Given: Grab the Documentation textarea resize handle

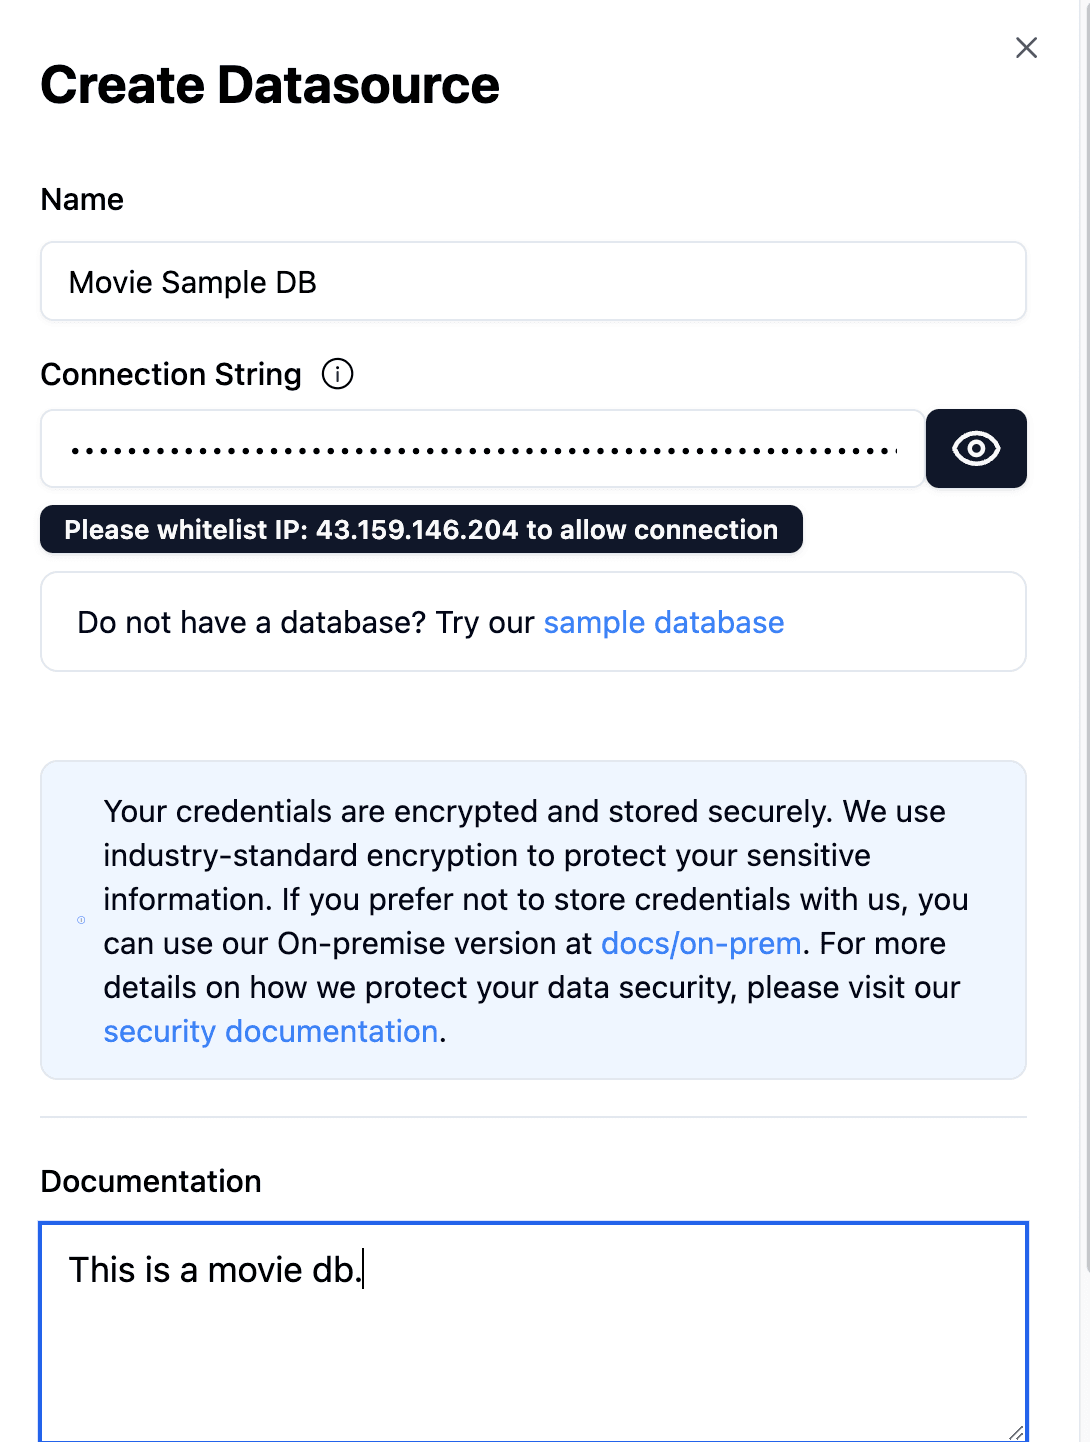Looking at the screenshot, I should [x=1016, y=1432].
